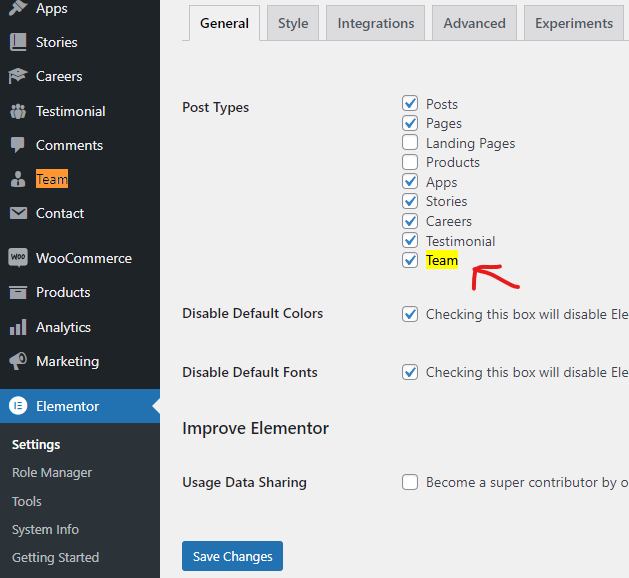Enable Usage Data Sharing checkbox

(410, 482)
